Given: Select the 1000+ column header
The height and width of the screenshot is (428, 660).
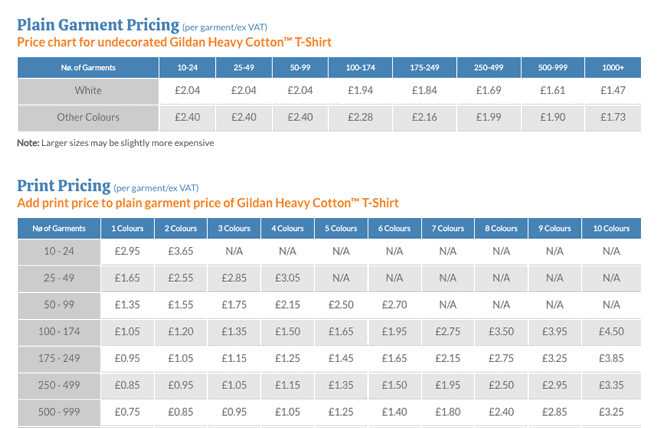Looking at the screenshot, I should point(612,67).
